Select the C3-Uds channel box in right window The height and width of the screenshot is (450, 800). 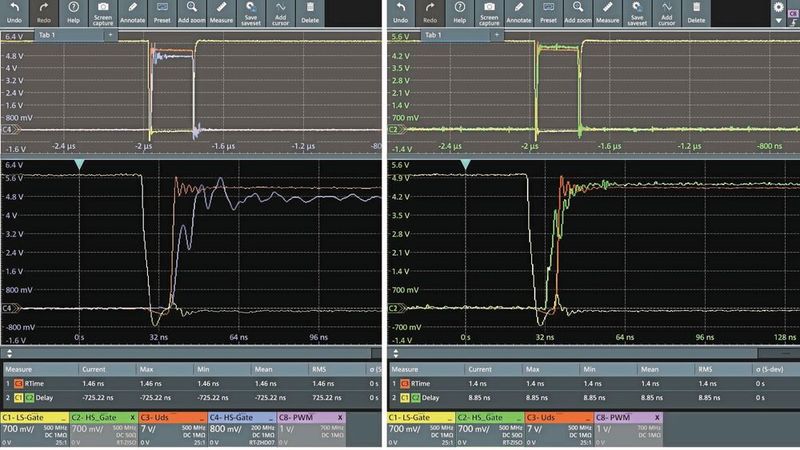point(559,428)
